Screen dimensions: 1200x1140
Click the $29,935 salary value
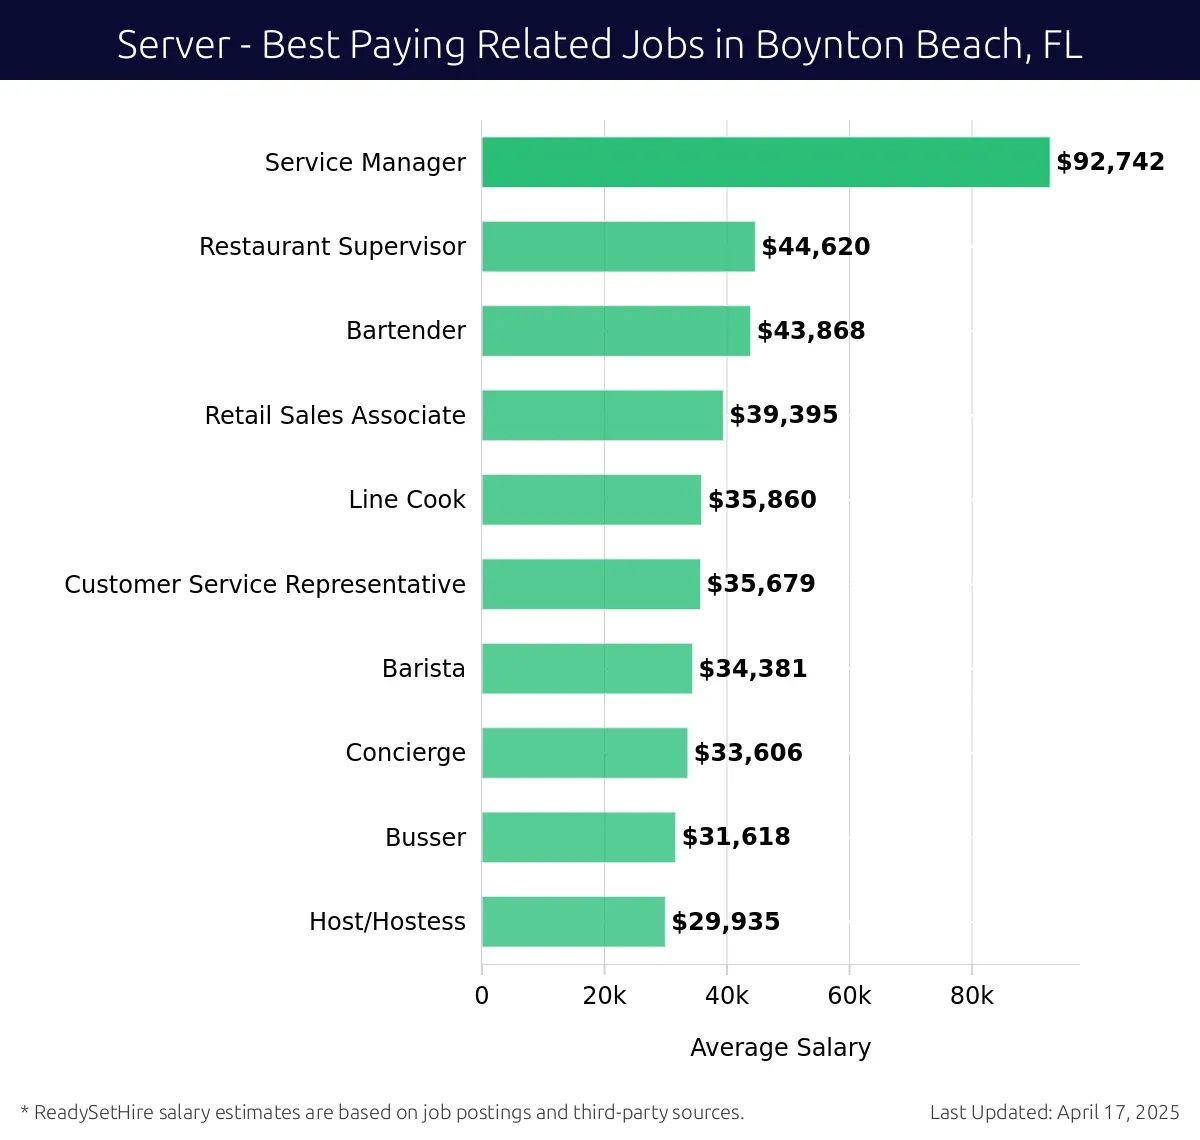click(726, 922)
